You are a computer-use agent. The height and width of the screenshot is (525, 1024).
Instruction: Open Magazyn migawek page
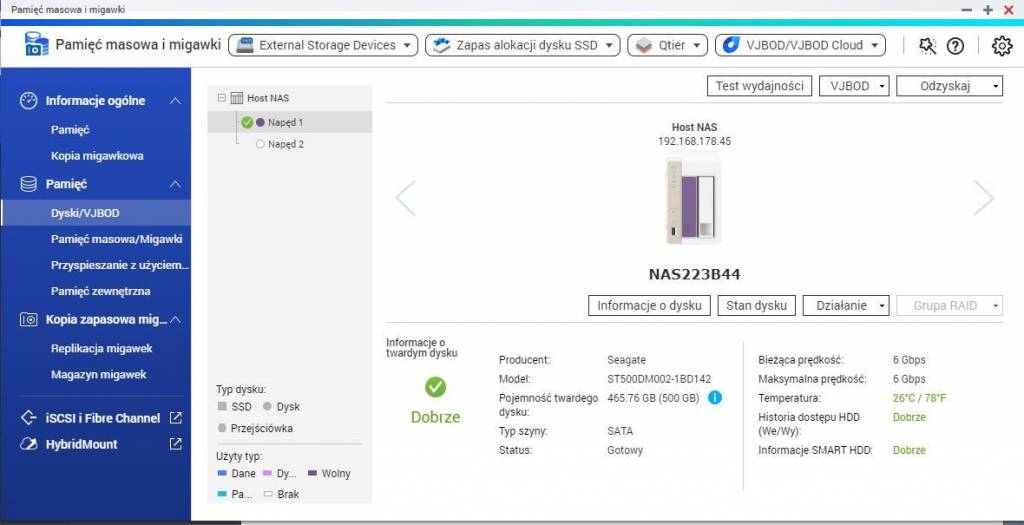[x=99, y=375]
